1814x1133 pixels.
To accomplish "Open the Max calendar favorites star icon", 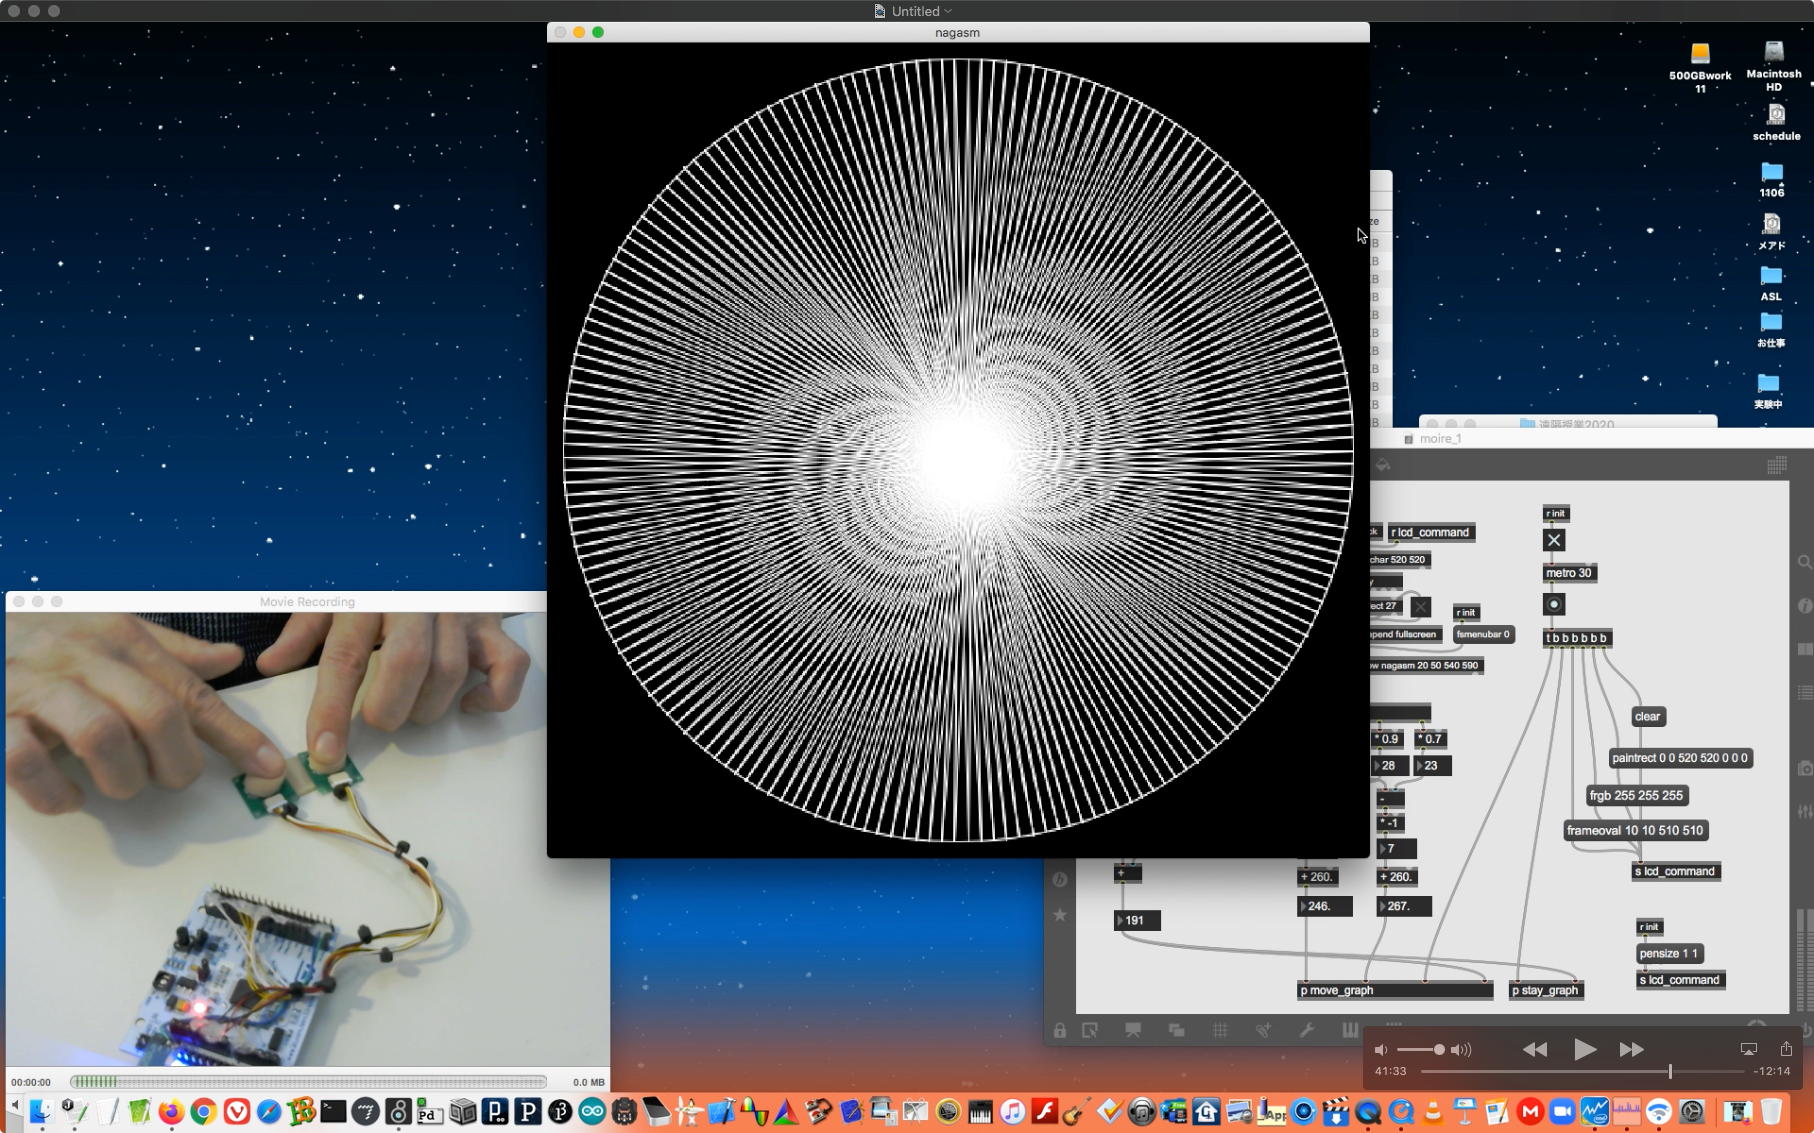I will click(x=1060, y=915).
